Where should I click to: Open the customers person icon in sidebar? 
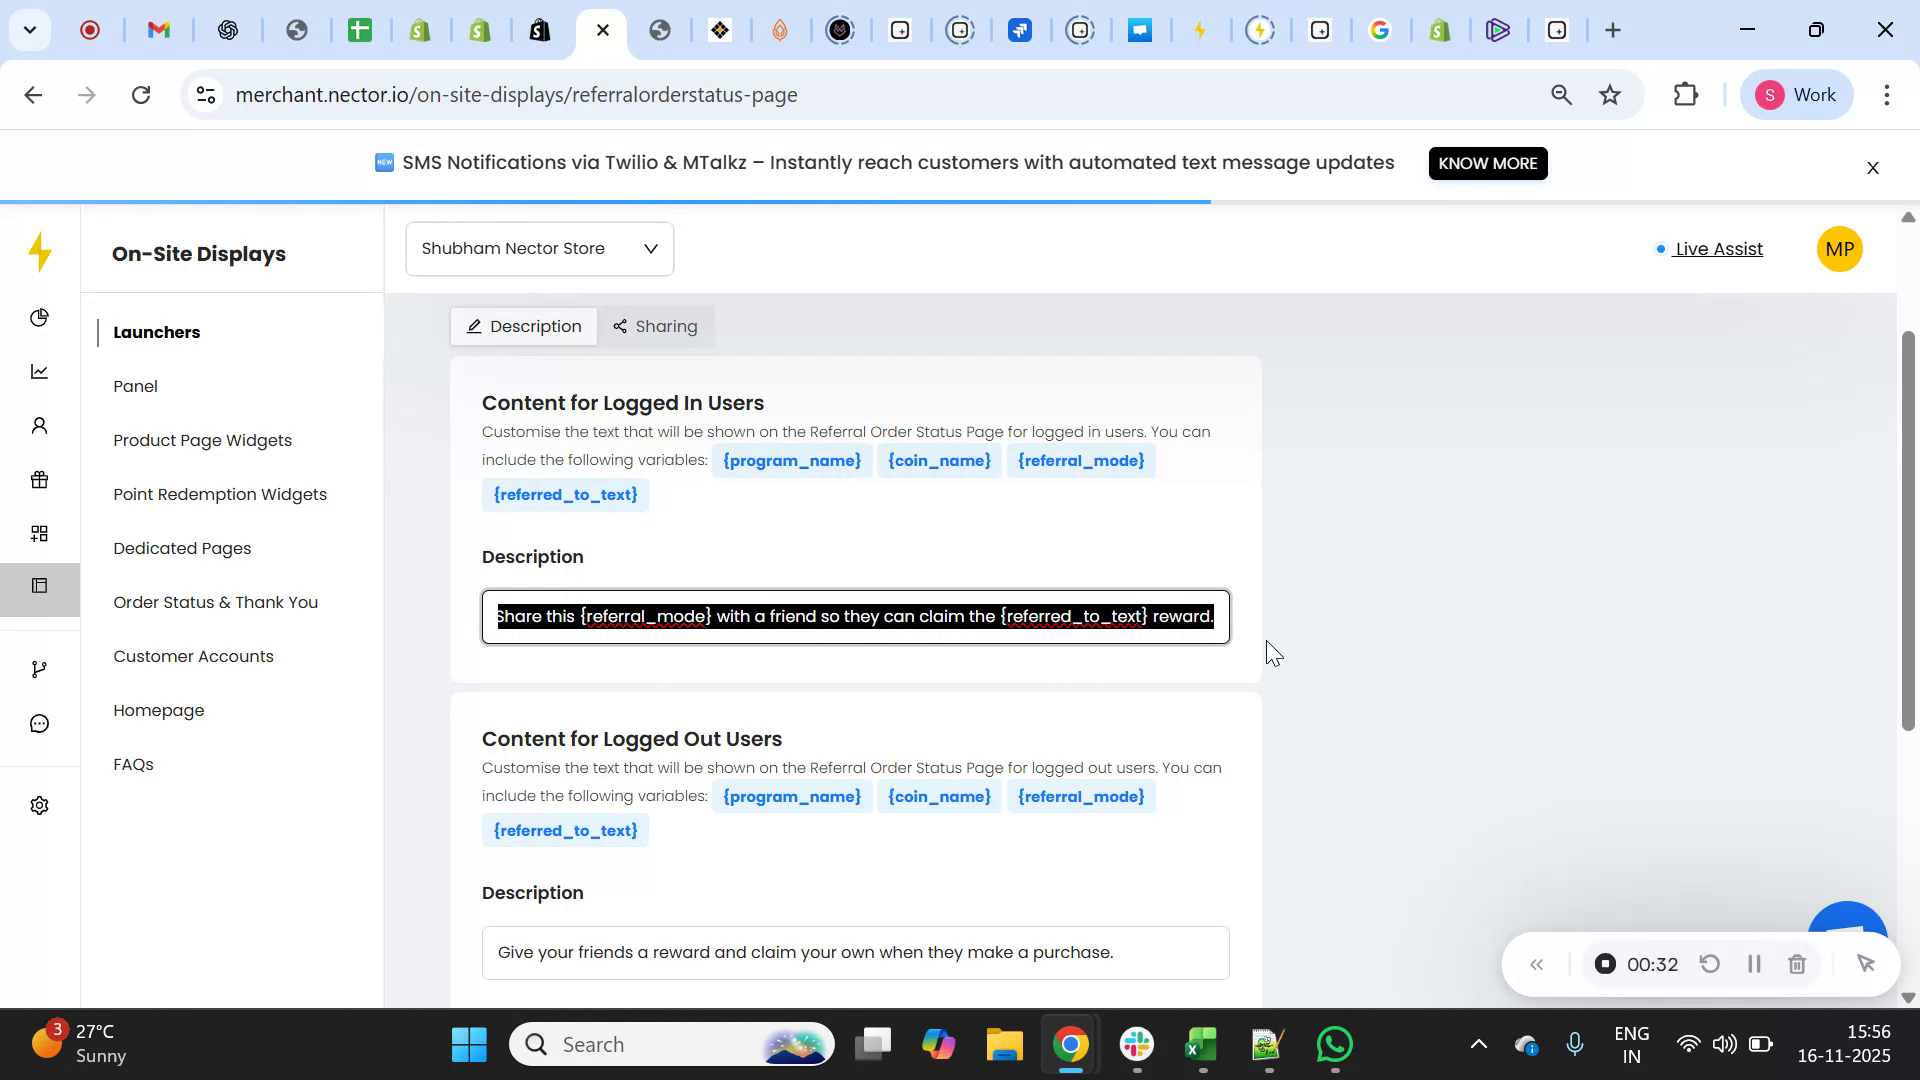click(39, 425)
